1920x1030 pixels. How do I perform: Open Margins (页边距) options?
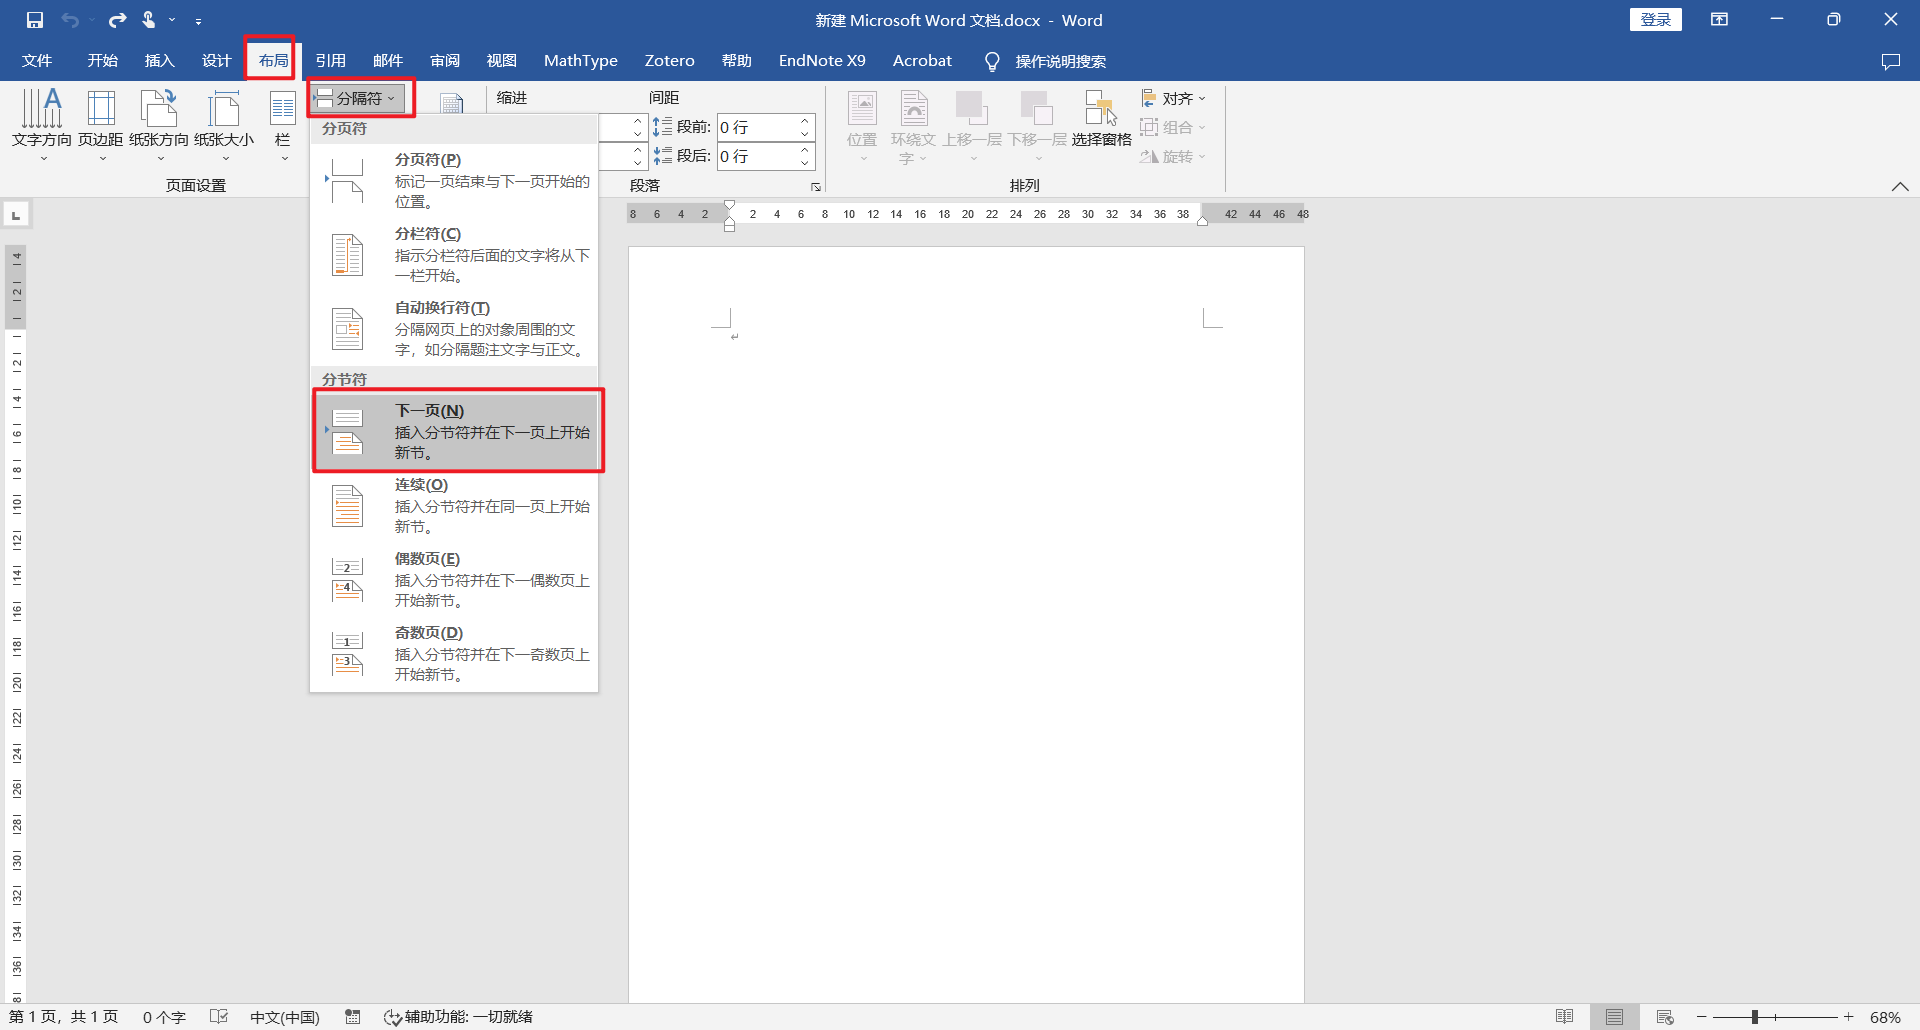101,125
